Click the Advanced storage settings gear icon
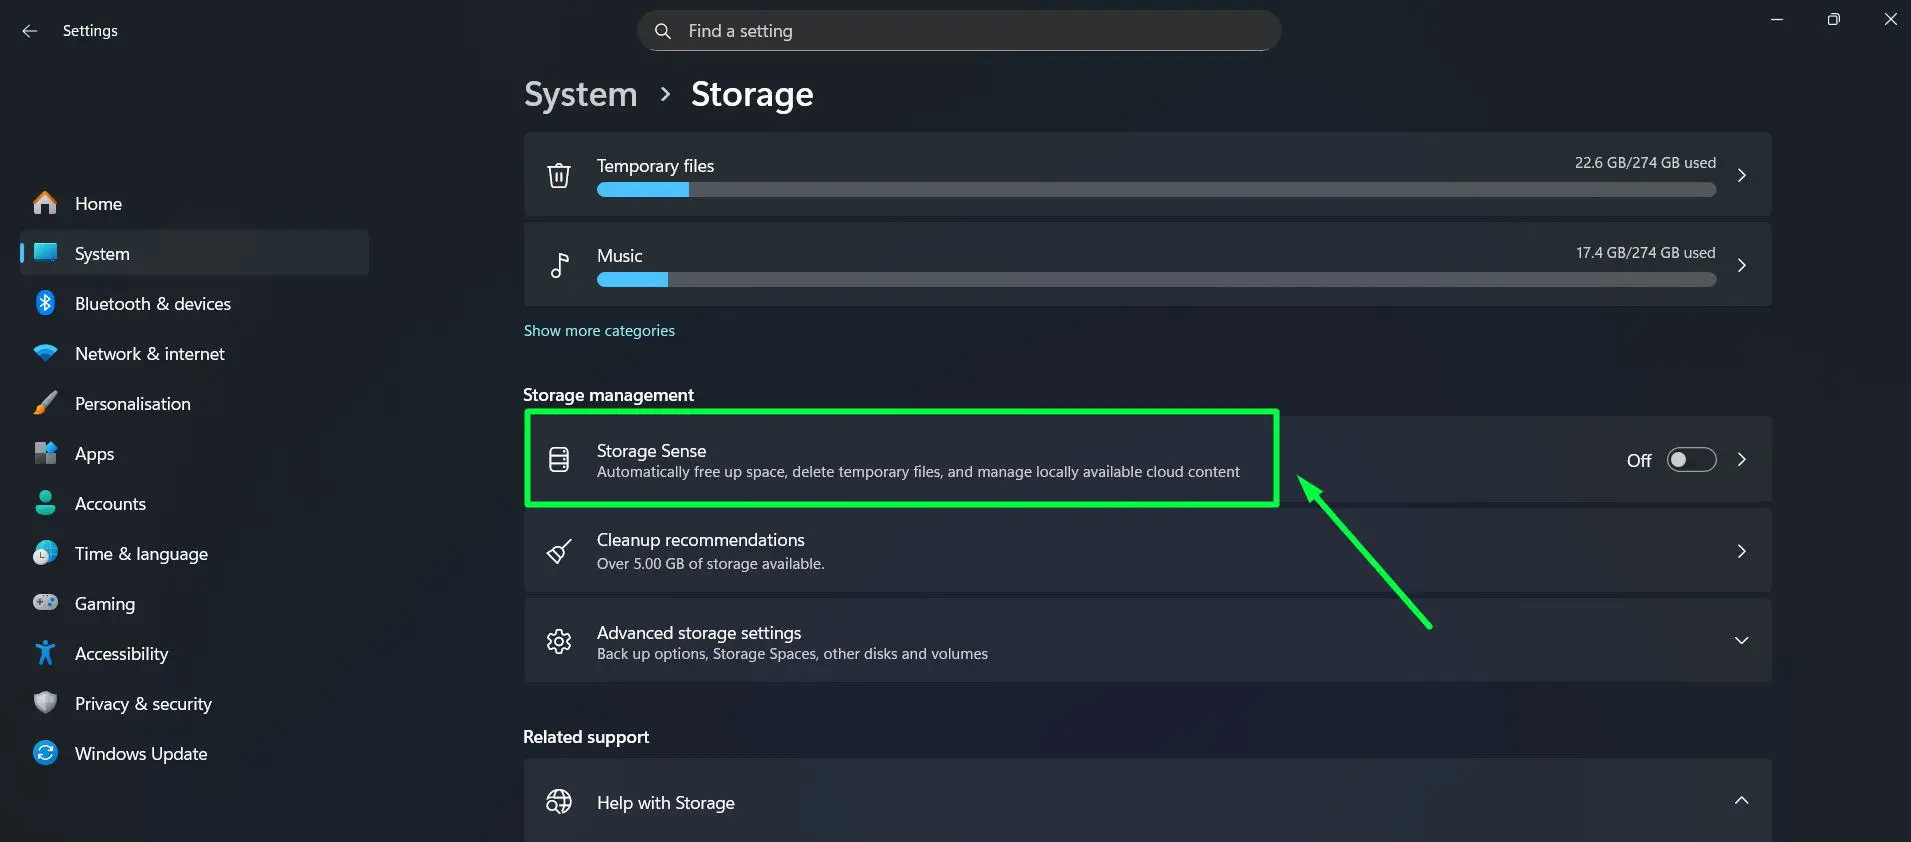The height and width of the screenshot is (842, 1911). (x=559, y=641)
